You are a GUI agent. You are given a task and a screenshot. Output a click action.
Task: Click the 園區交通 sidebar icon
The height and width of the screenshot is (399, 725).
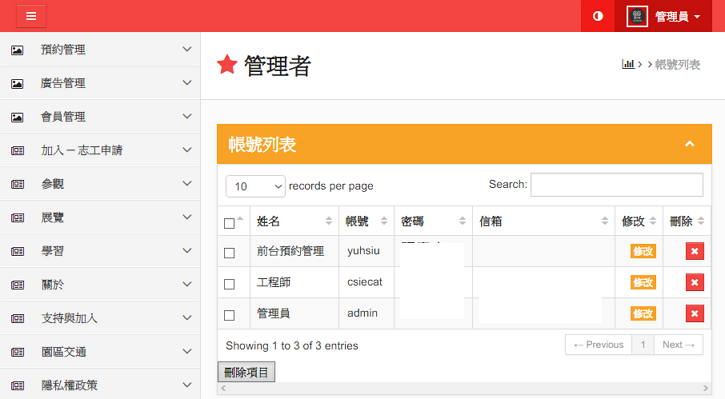pyautogui.click(x=17, y=352)
